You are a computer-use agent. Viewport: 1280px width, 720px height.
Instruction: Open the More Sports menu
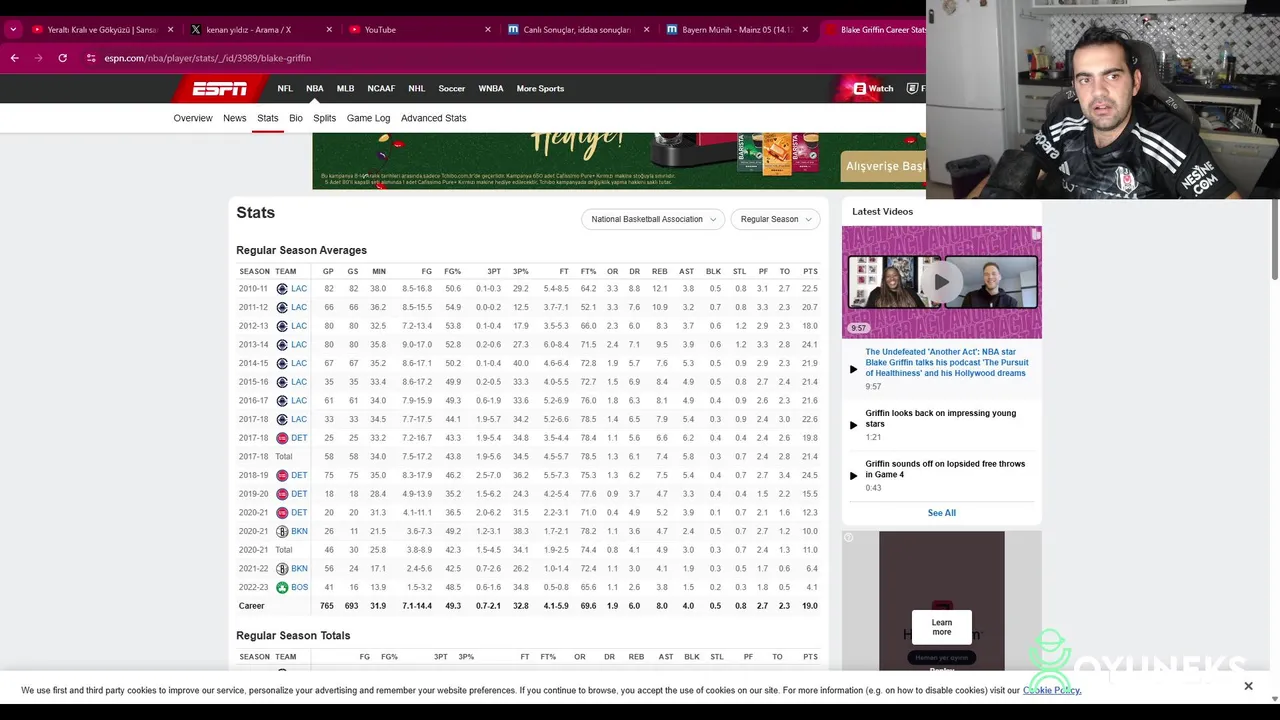pos(540,89)
